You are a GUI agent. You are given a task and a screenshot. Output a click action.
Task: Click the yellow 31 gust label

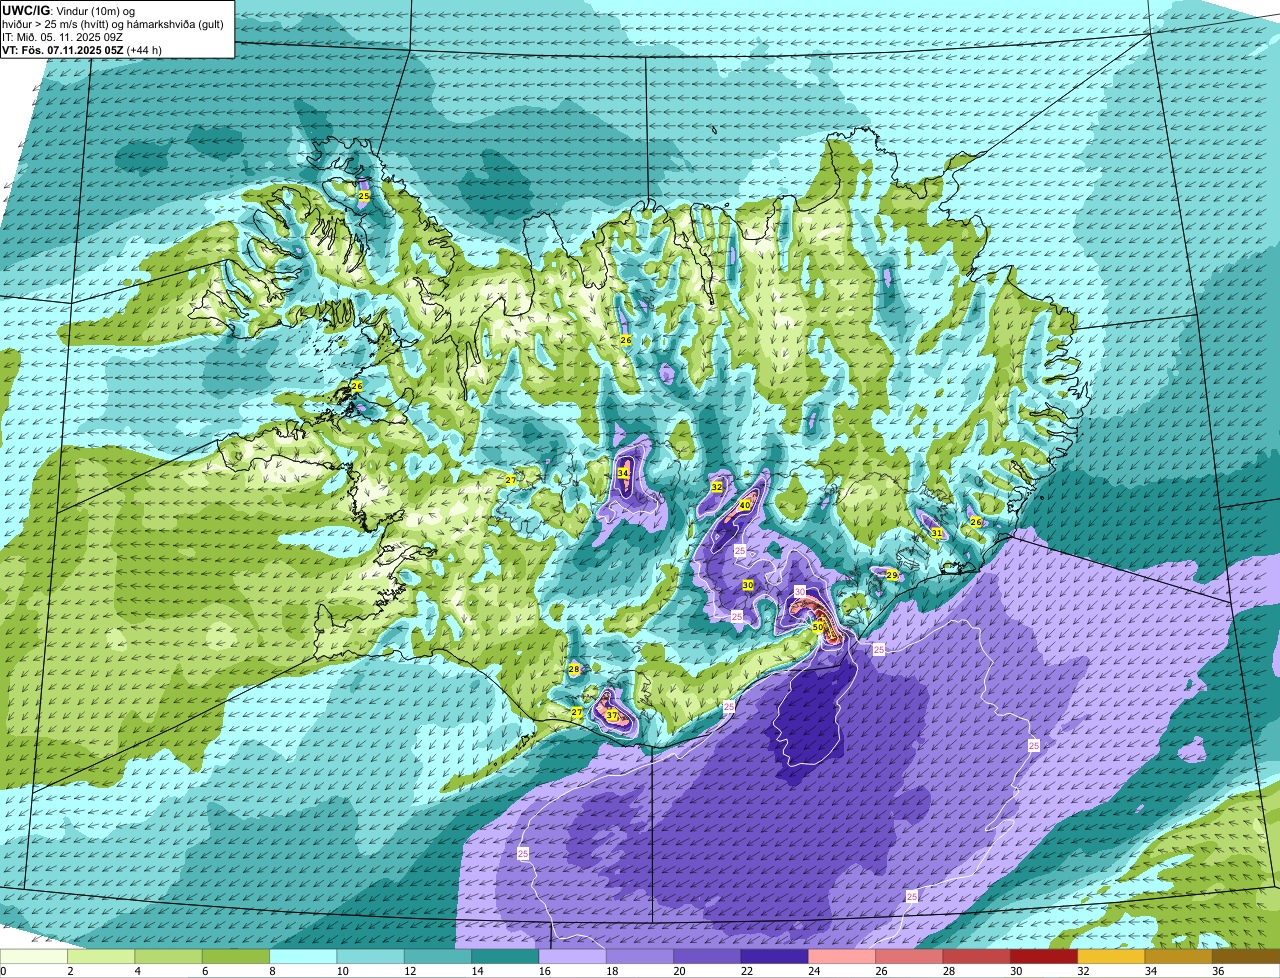(937, 533)
